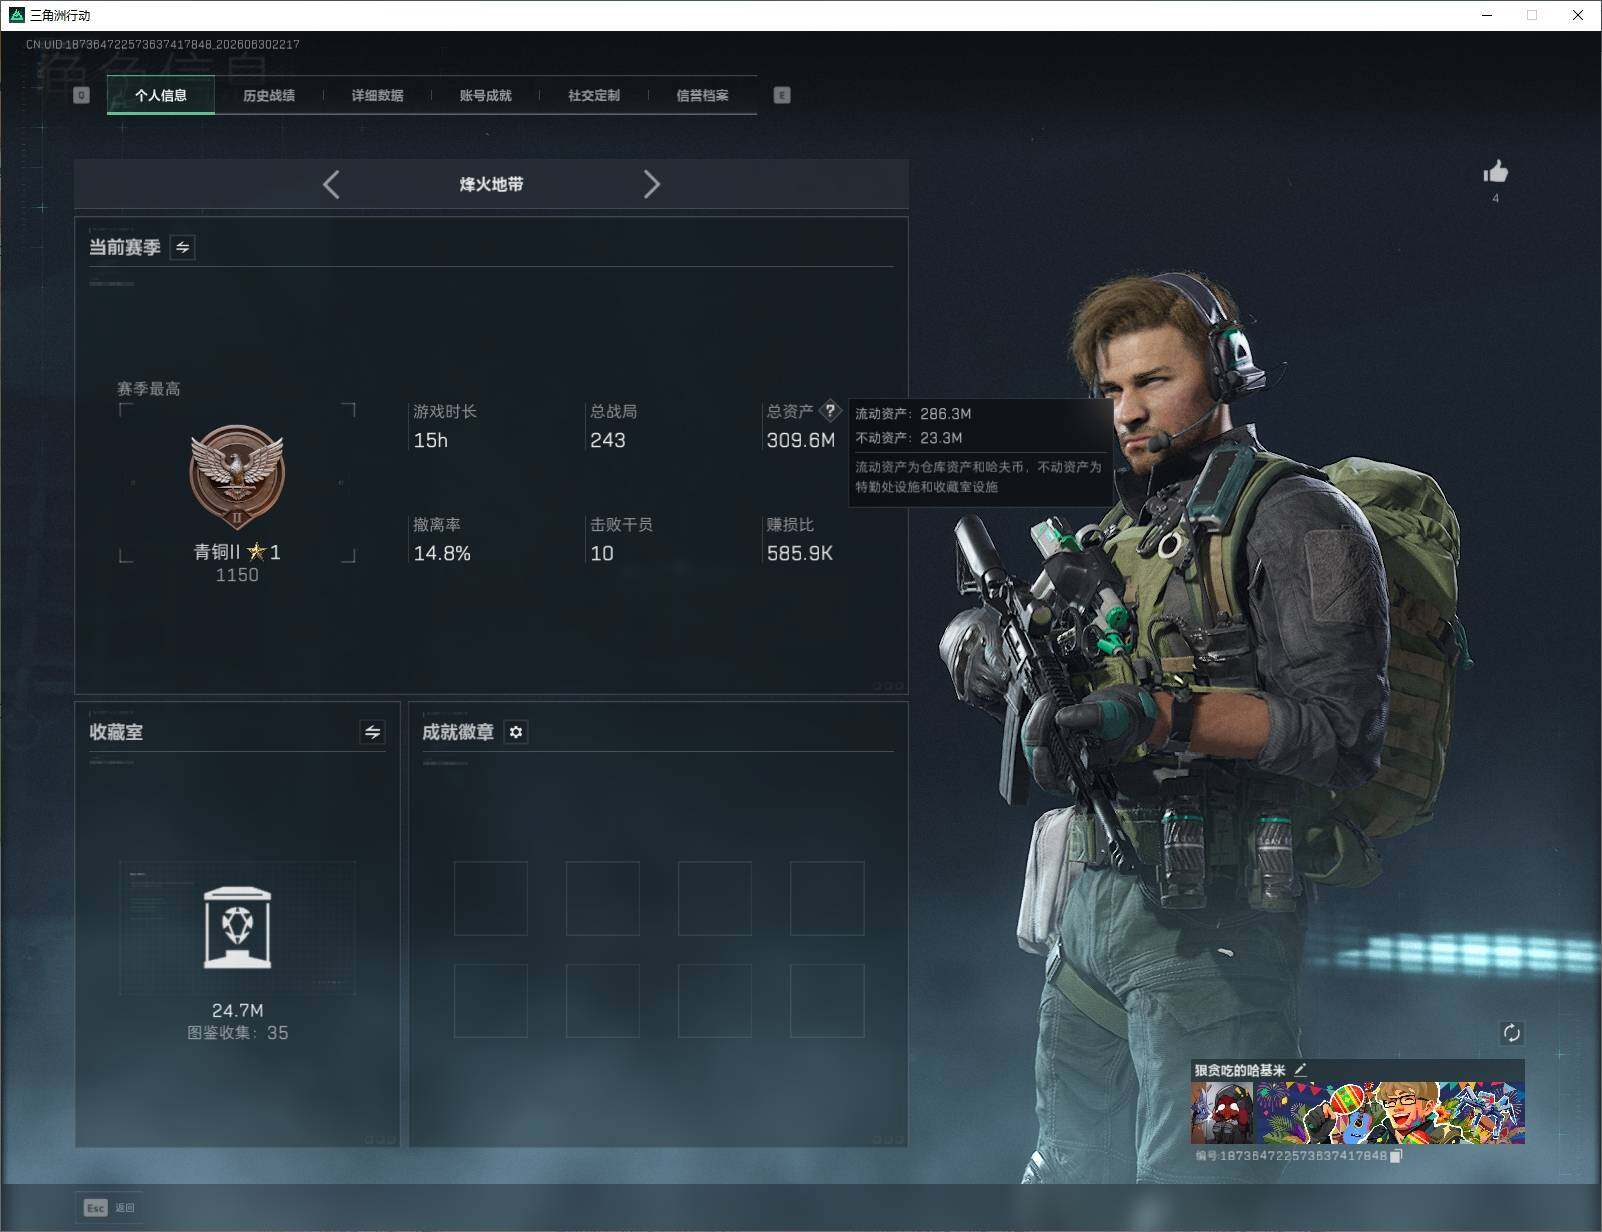Image resolution: width=1602 pixels, height=1232 pixels.
Task: Give a thumbs-up like to profile
Action: coord(1496,172)
